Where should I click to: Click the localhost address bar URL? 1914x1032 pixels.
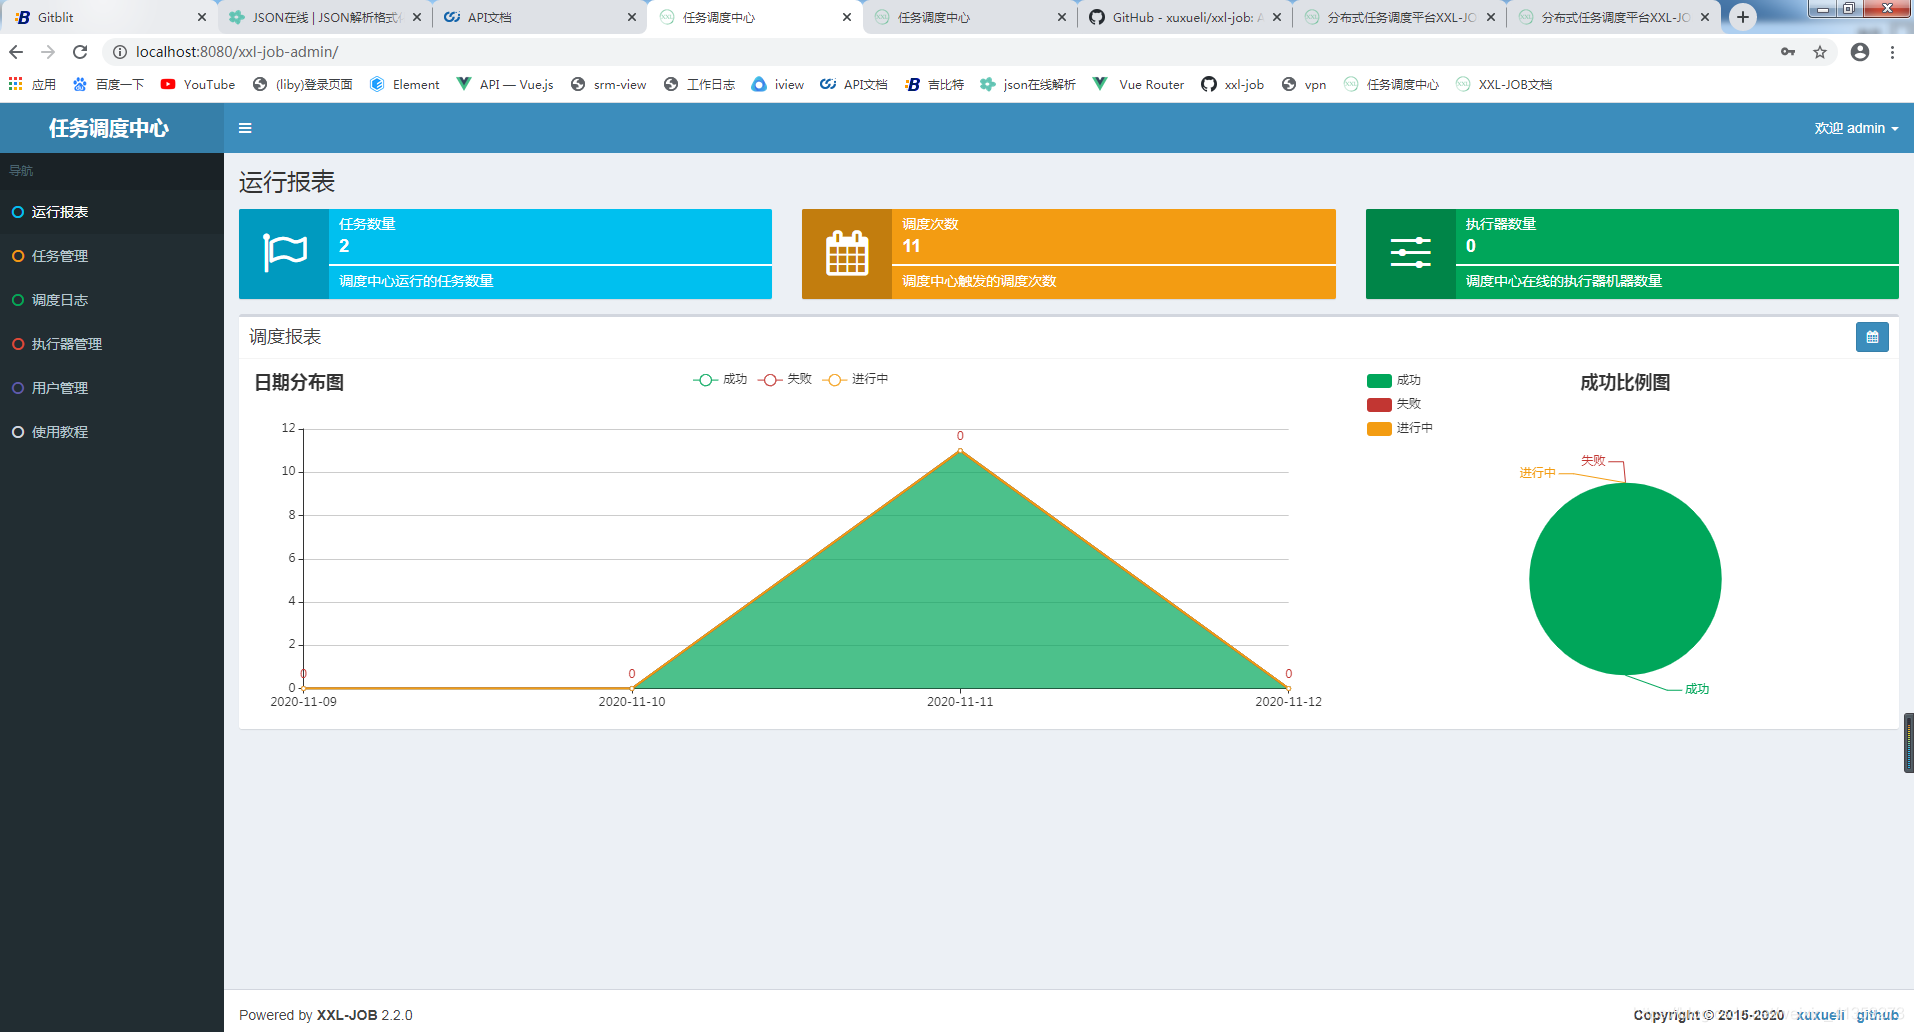pos(237,52)
